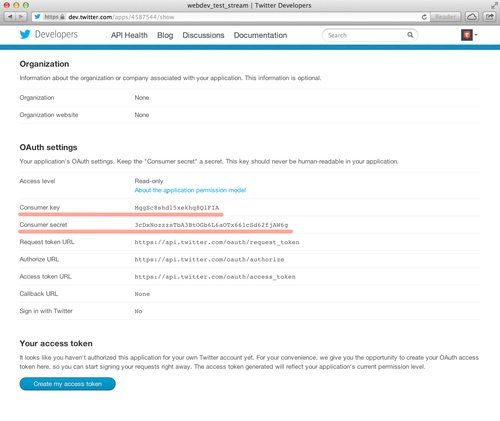Click the Authorize URL label
This screenshot has height=421, width=500.
(39, 259)
